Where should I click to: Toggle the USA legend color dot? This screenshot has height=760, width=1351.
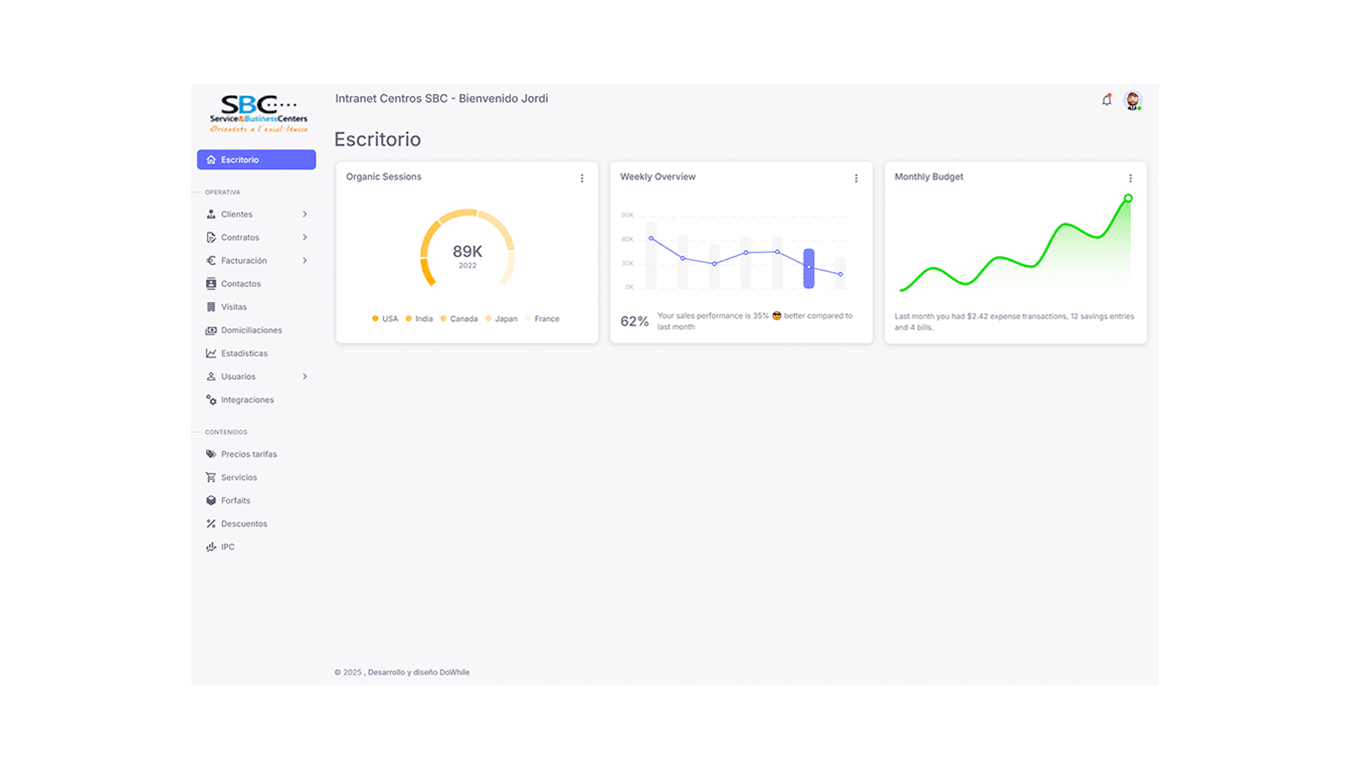pos(375,319)
